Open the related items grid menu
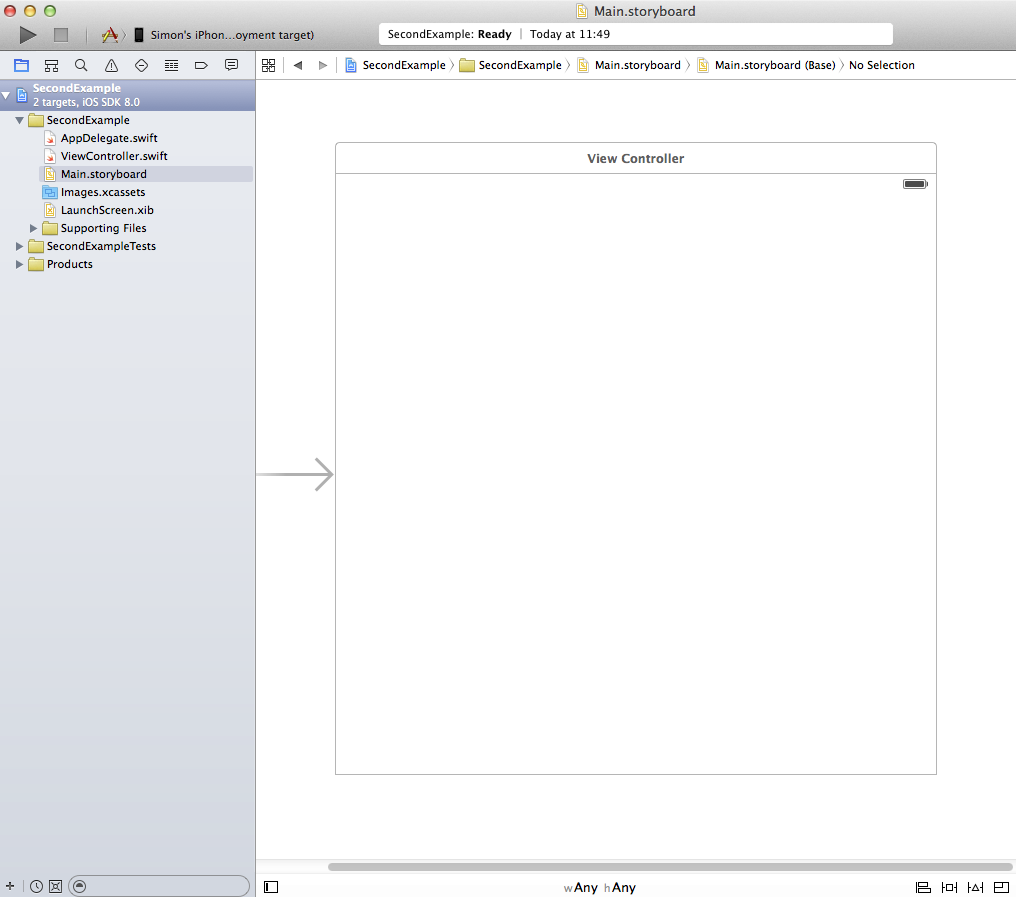This screenshot has width=1016, height=897. tap(268, 65)
